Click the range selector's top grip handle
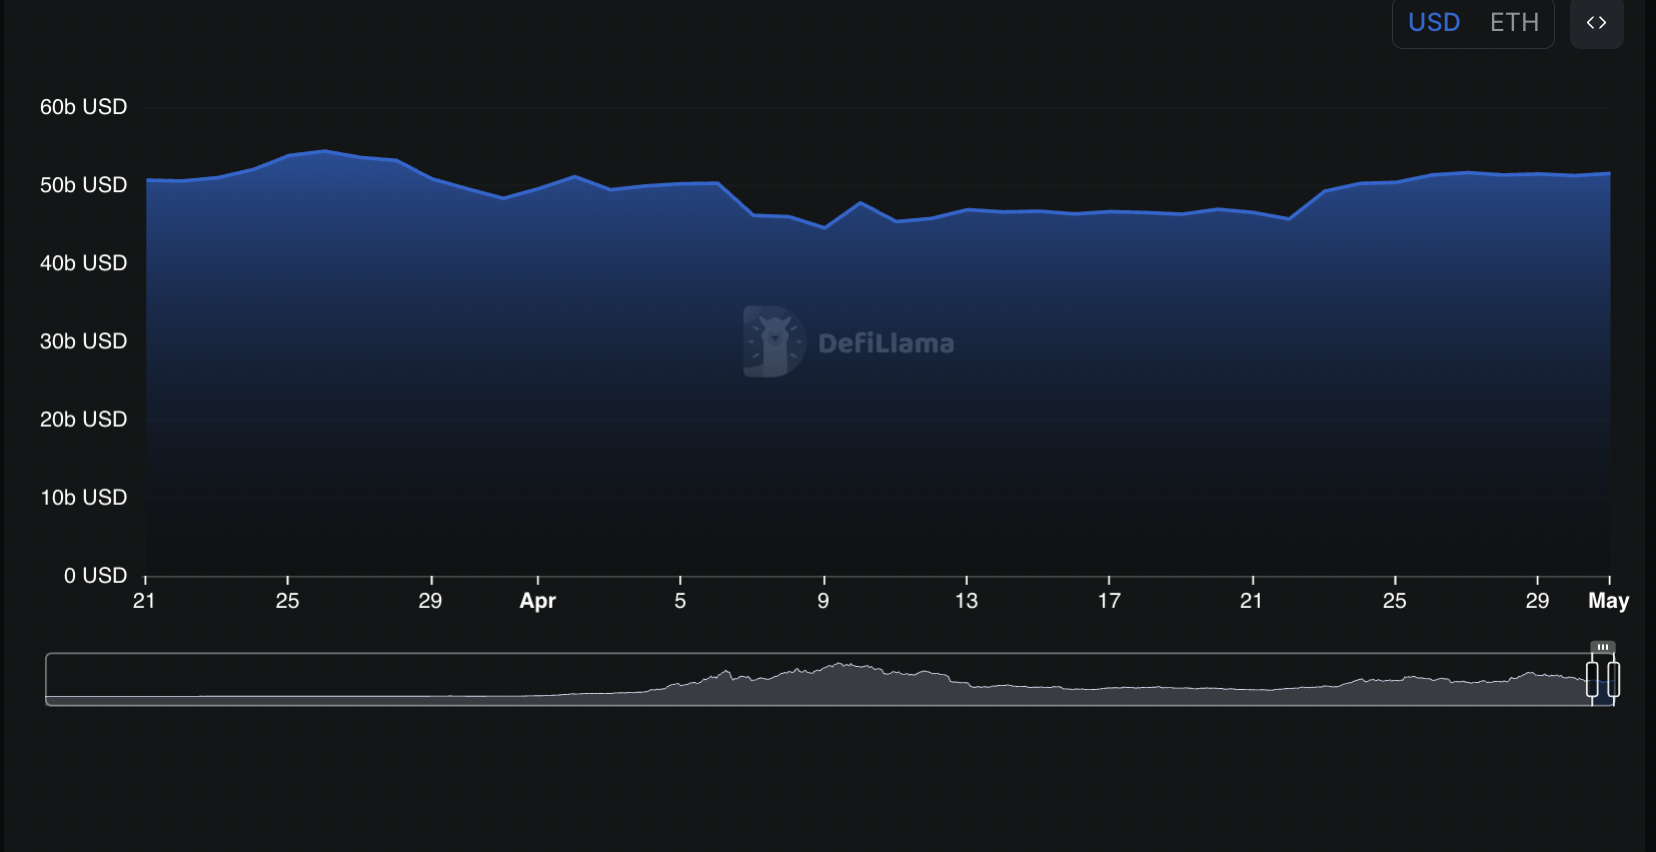1656x852 pixels. coord(1602,647)
